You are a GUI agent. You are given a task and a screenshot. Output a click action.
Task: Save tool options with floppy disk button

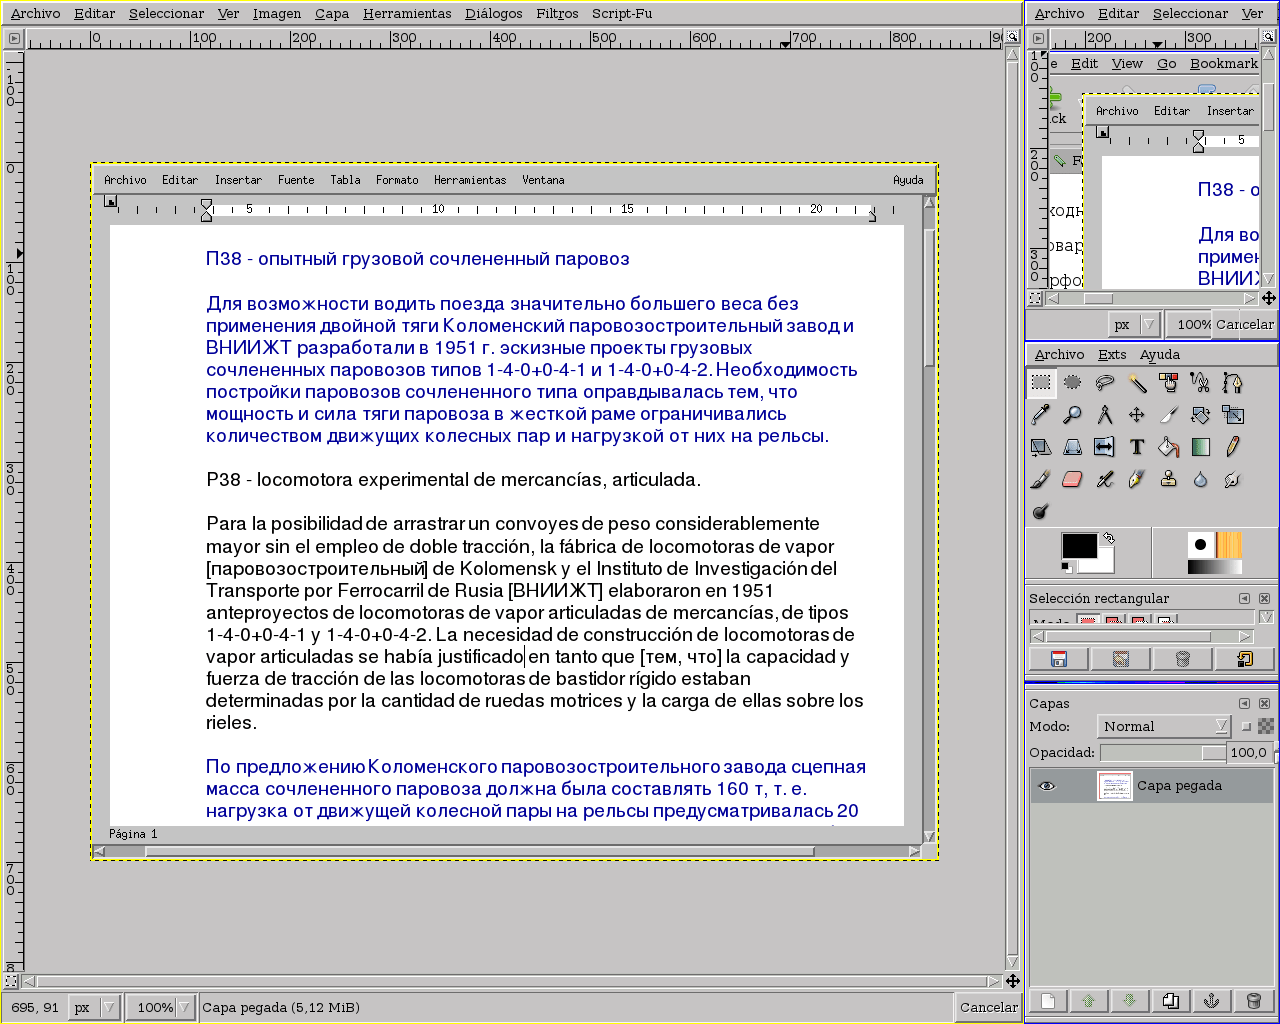pos(1059,659)
